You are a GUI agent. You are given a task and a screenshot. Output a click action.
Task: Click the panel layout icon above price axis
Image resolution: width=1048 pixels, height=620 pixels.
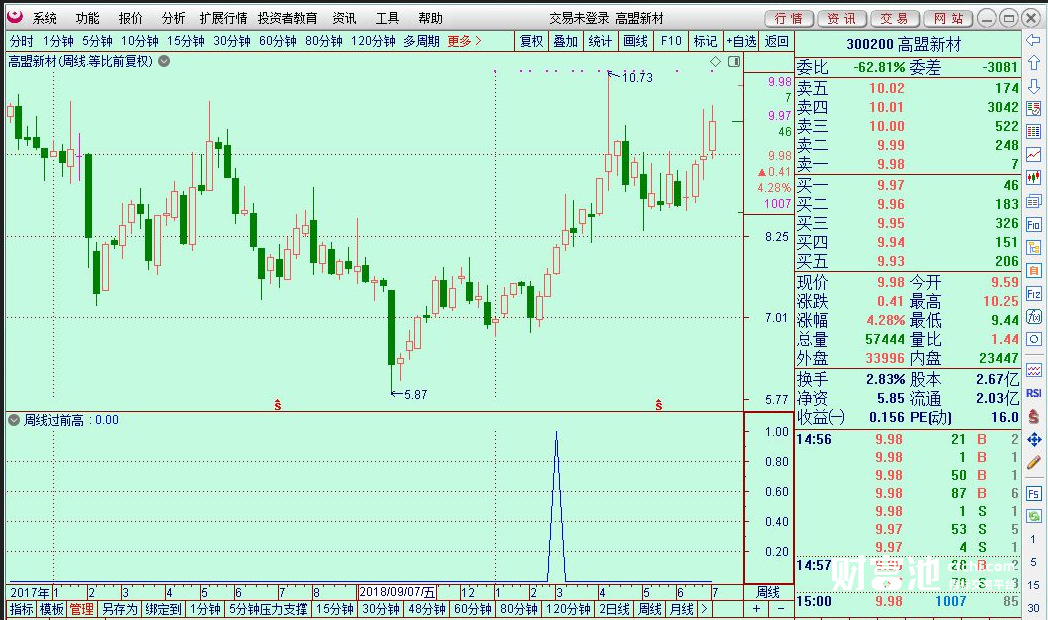pos(734,61)
